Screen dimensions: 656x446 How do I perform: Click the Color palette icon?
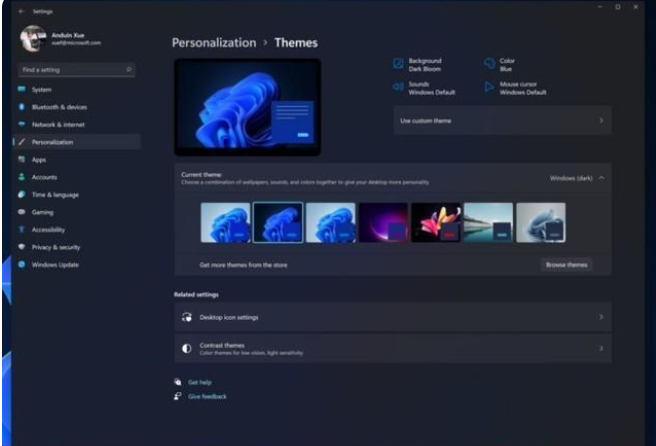489,64
